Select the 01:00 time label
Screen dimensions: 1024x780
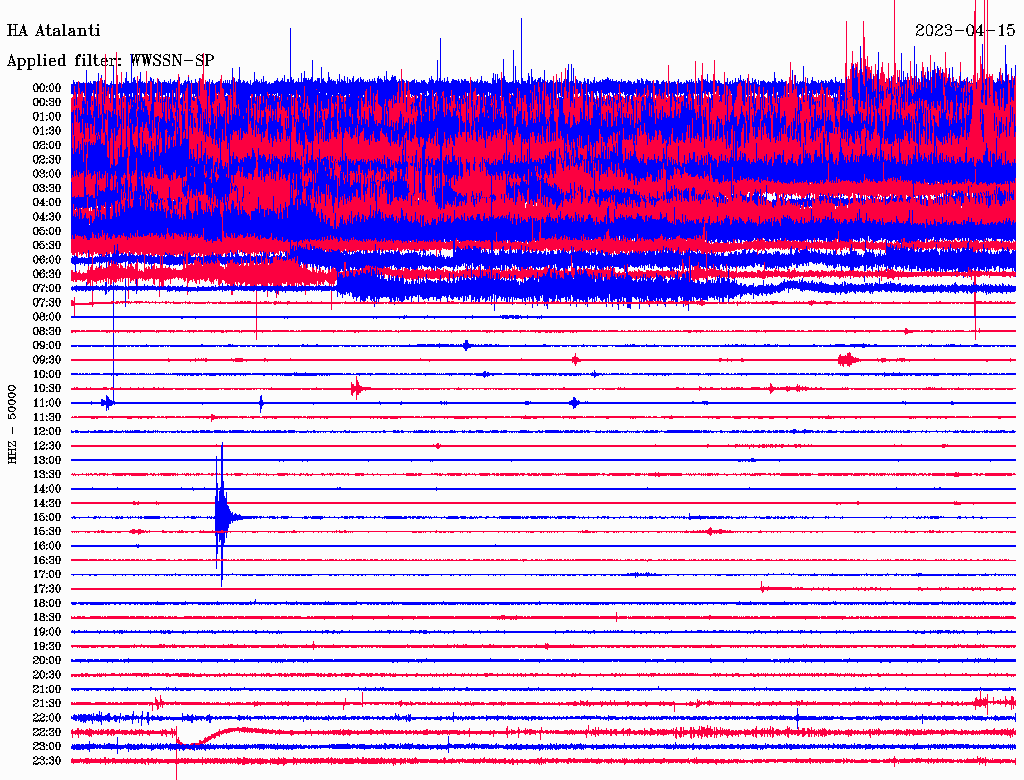coord(47,116)
